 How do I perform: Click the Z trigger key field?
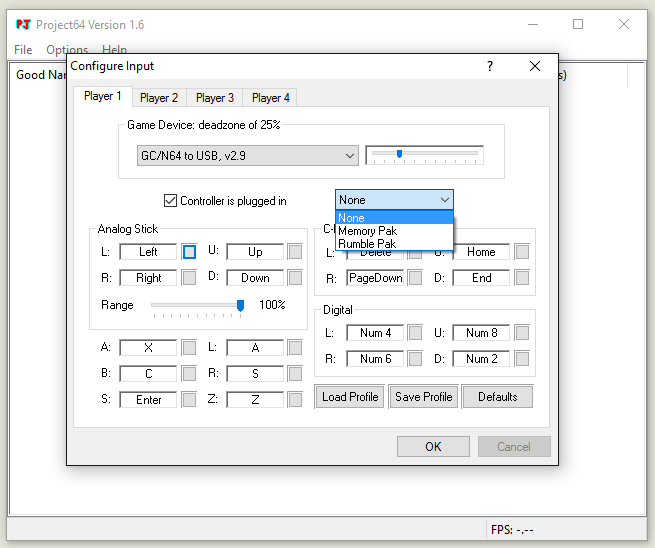click(x=255, y=400)
